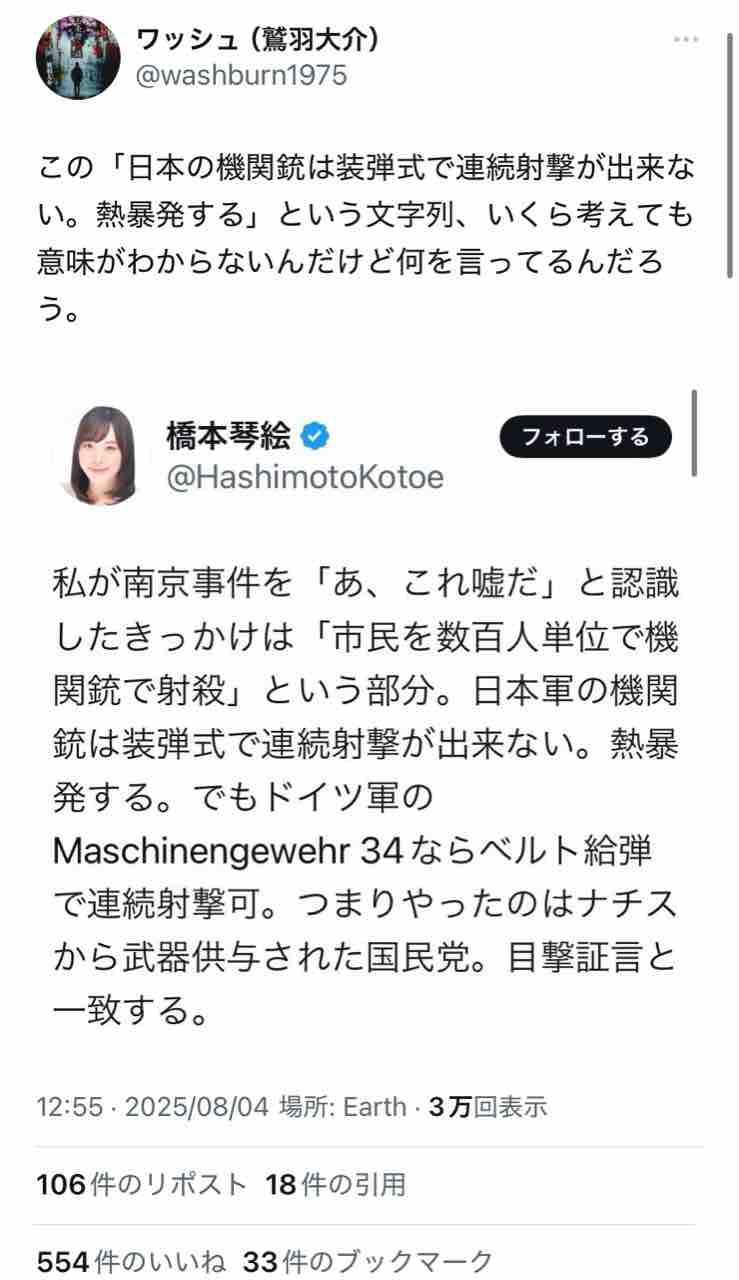
Task: View the 18件の引用 quotes list
Action: pyautogui.click(x=335, y=1185)
